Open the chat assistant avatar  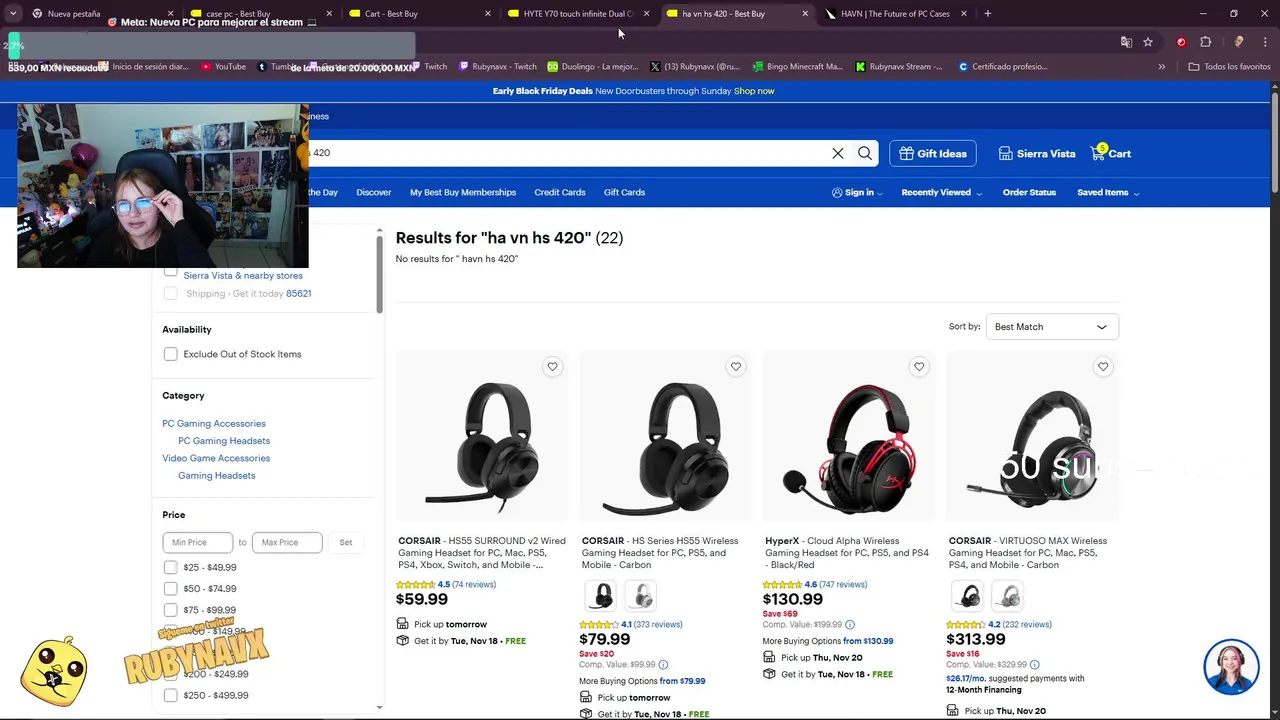coord(1231,667)
